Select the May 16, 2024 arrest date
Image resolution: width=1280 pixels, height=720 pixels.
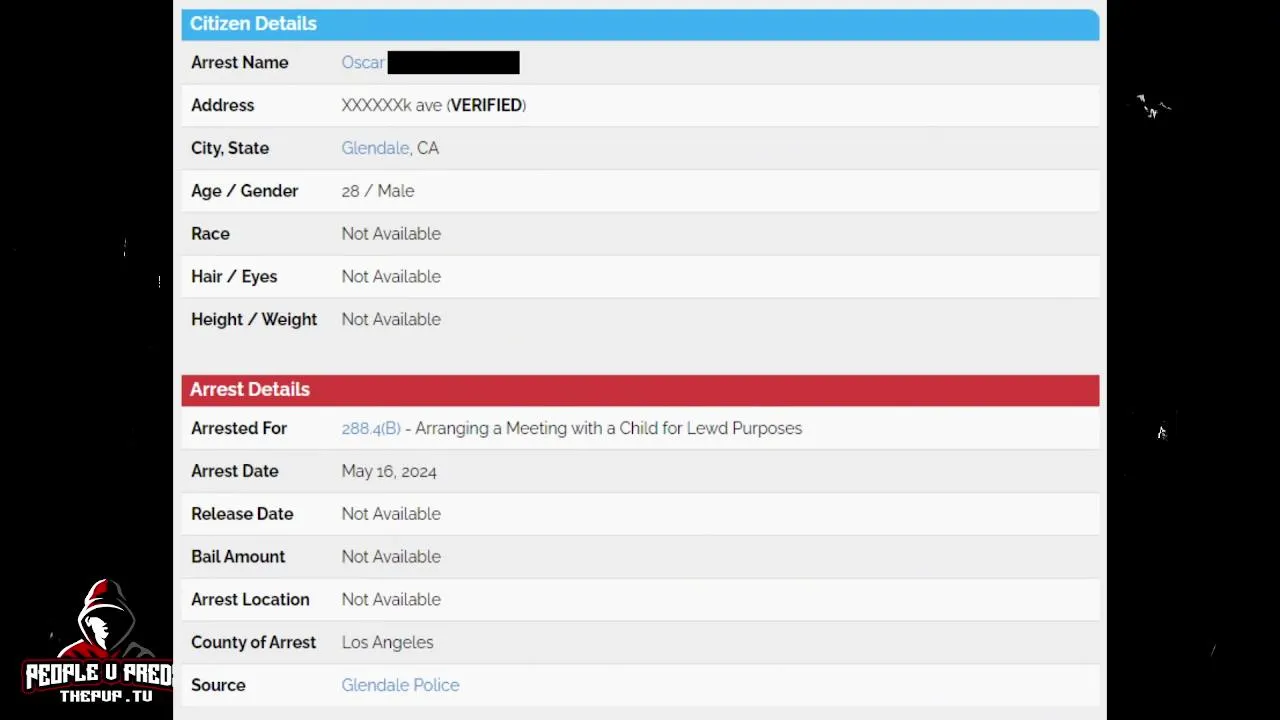(x=389, y=471)
